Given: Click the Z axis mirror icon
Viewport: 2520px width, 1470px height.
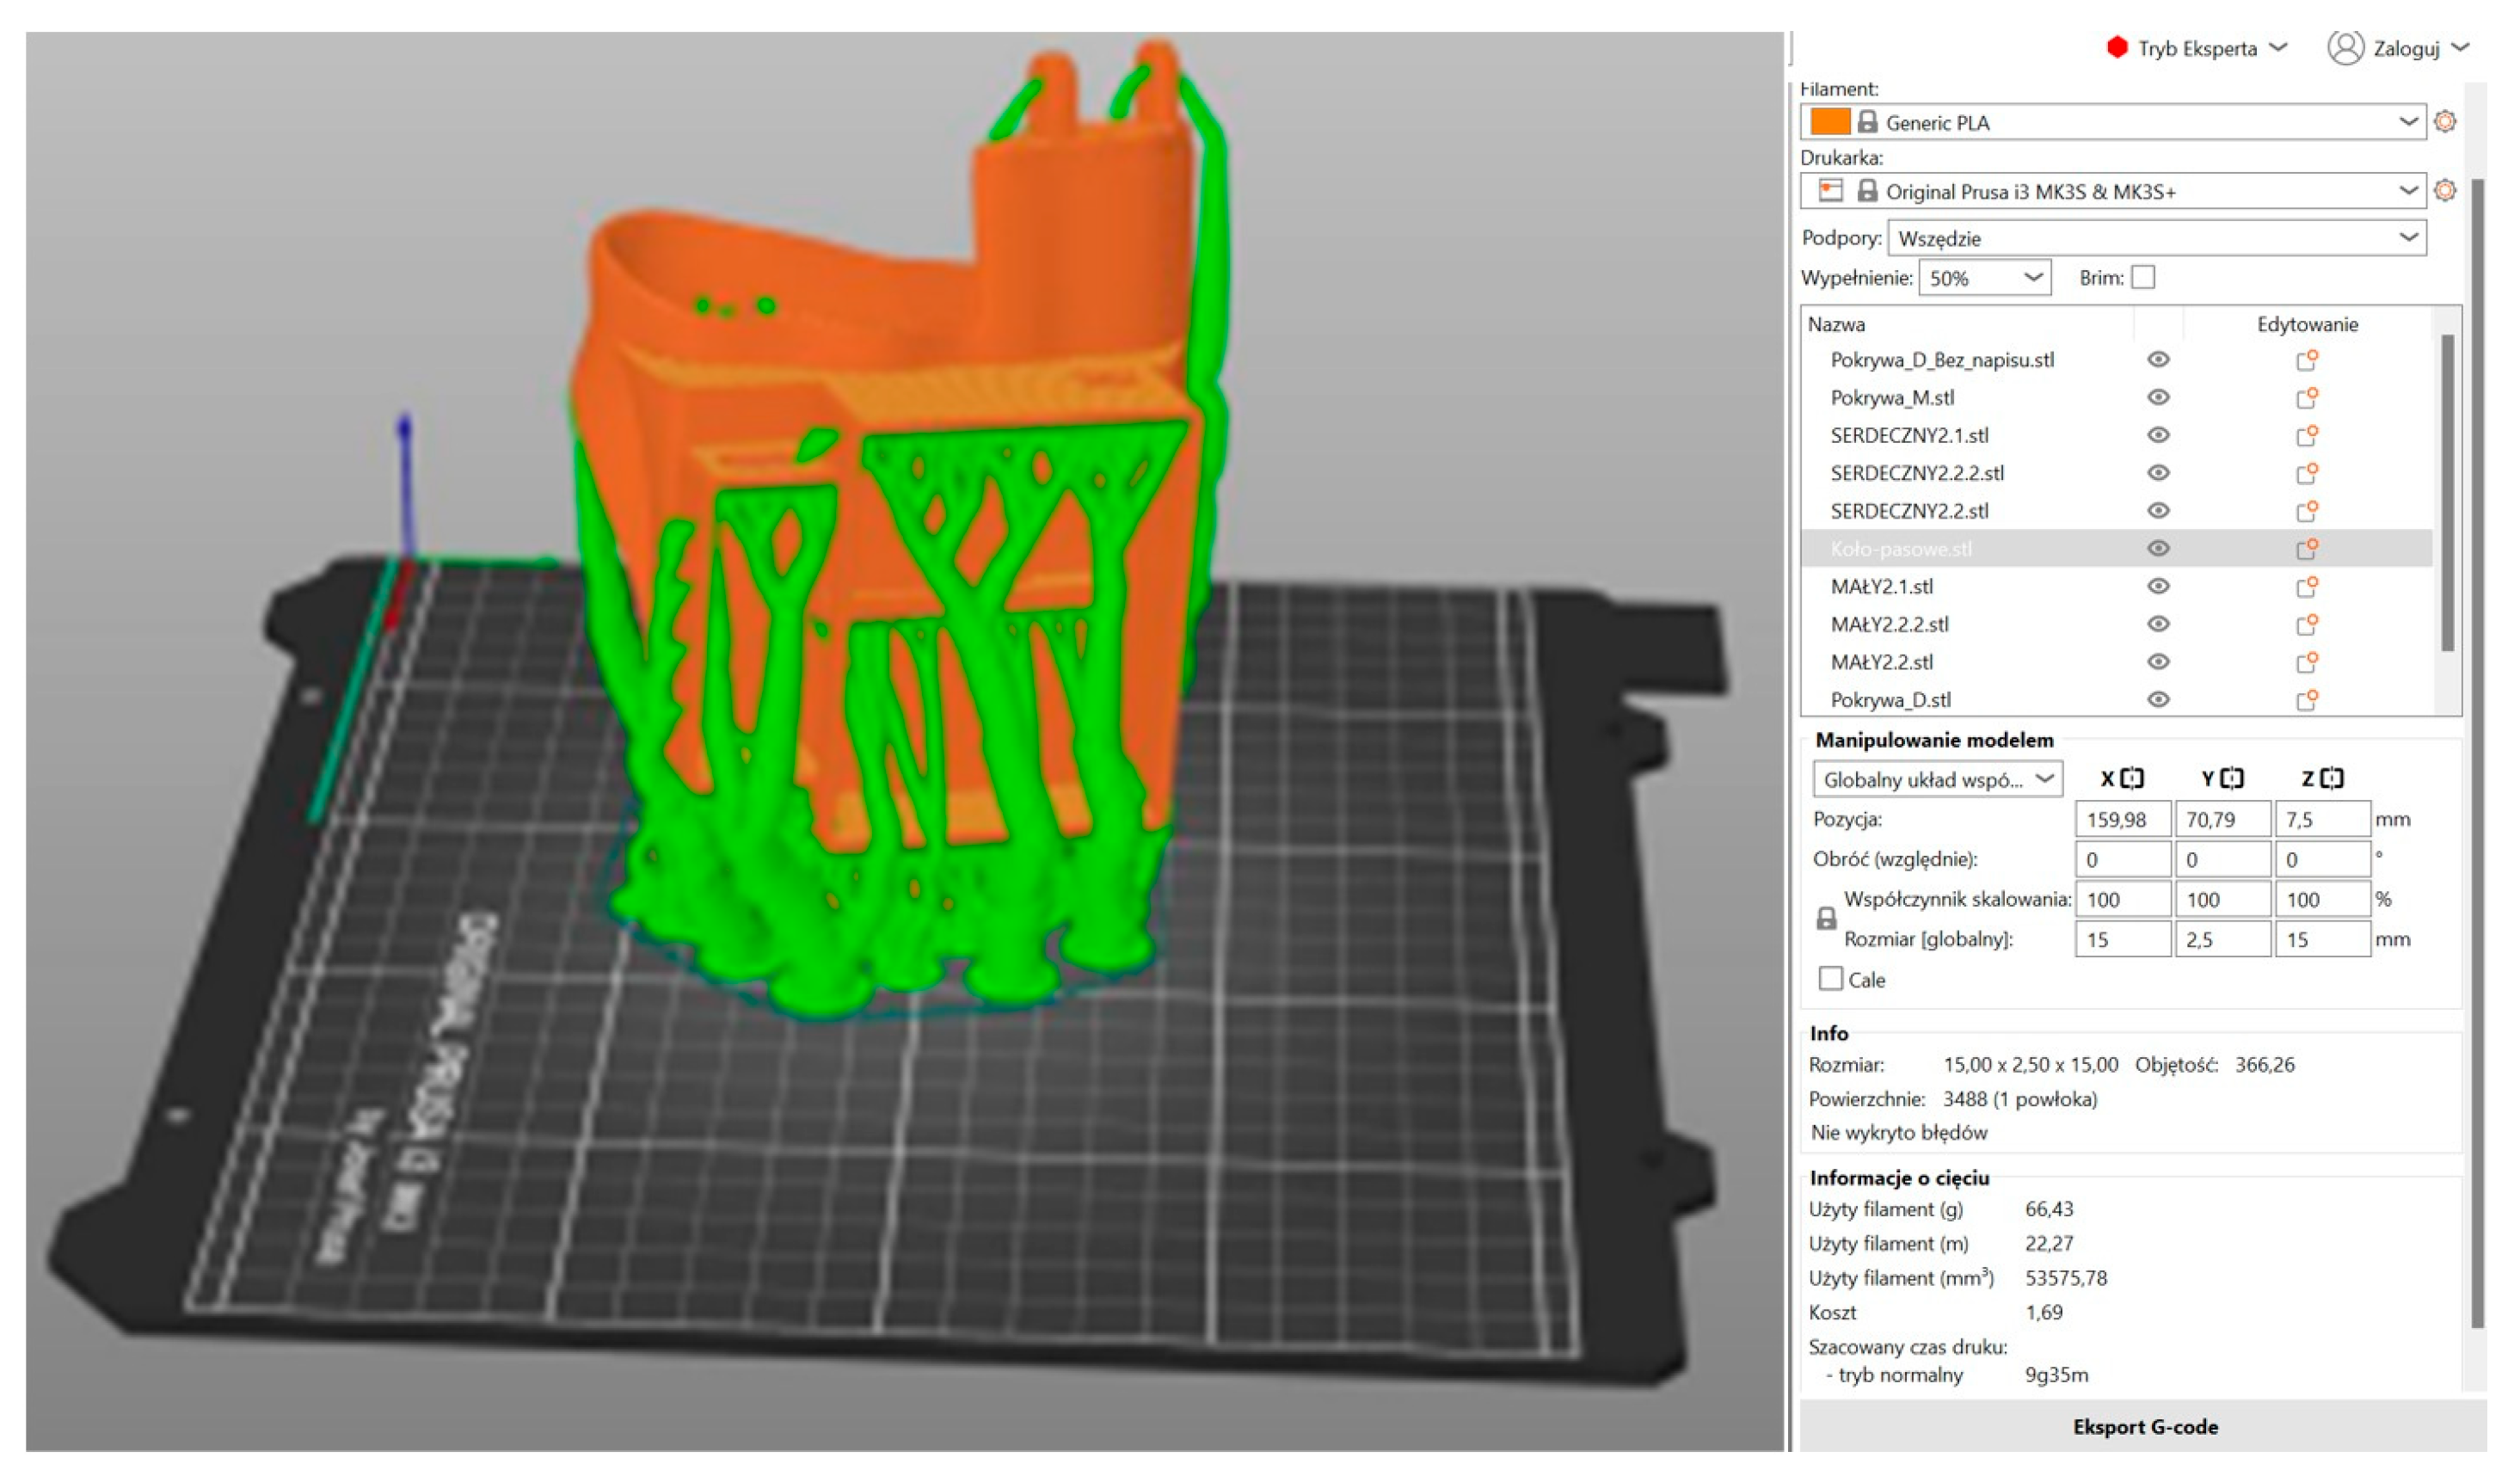Looking at the screenshot, I should tap(2332, 778).
